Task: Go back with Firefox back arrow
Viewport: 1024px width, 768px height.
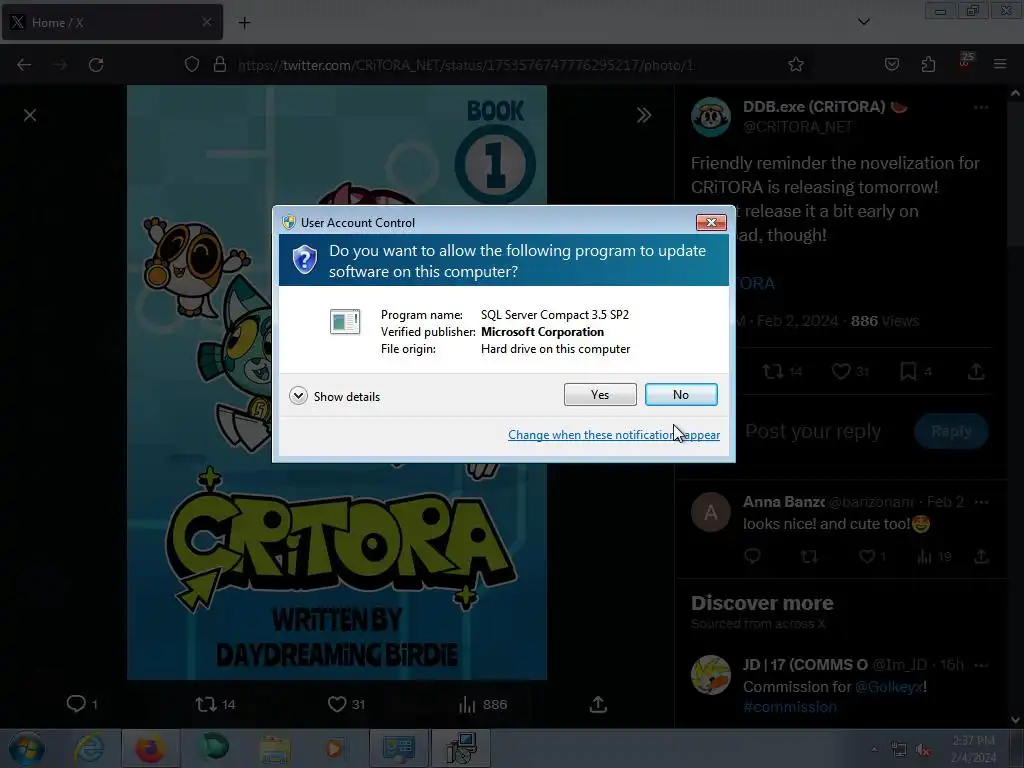Action: pos(24,65)
